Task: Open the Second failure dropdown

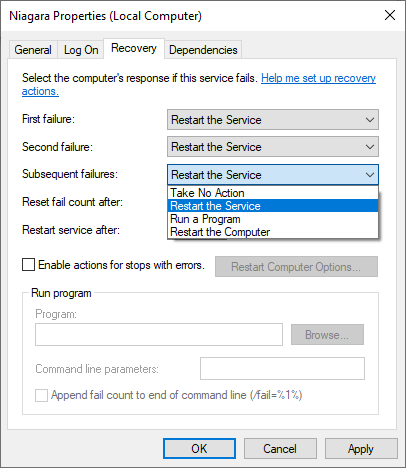Action: (x=273, y=147)
